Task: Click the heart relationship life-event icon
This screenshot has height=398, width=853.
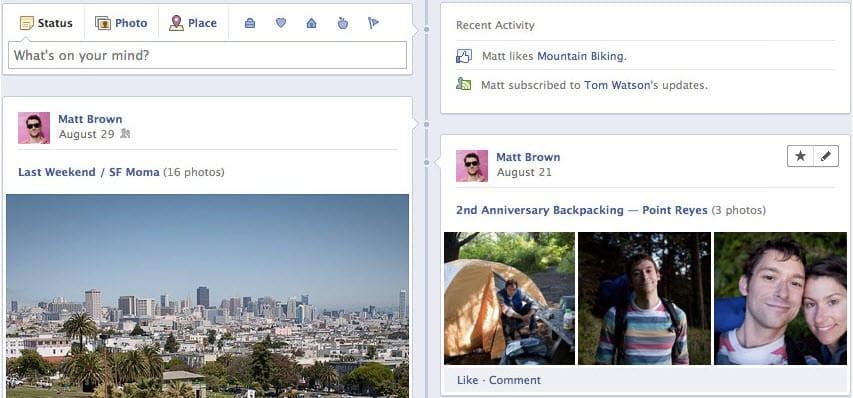Action: tap(281, 23)
